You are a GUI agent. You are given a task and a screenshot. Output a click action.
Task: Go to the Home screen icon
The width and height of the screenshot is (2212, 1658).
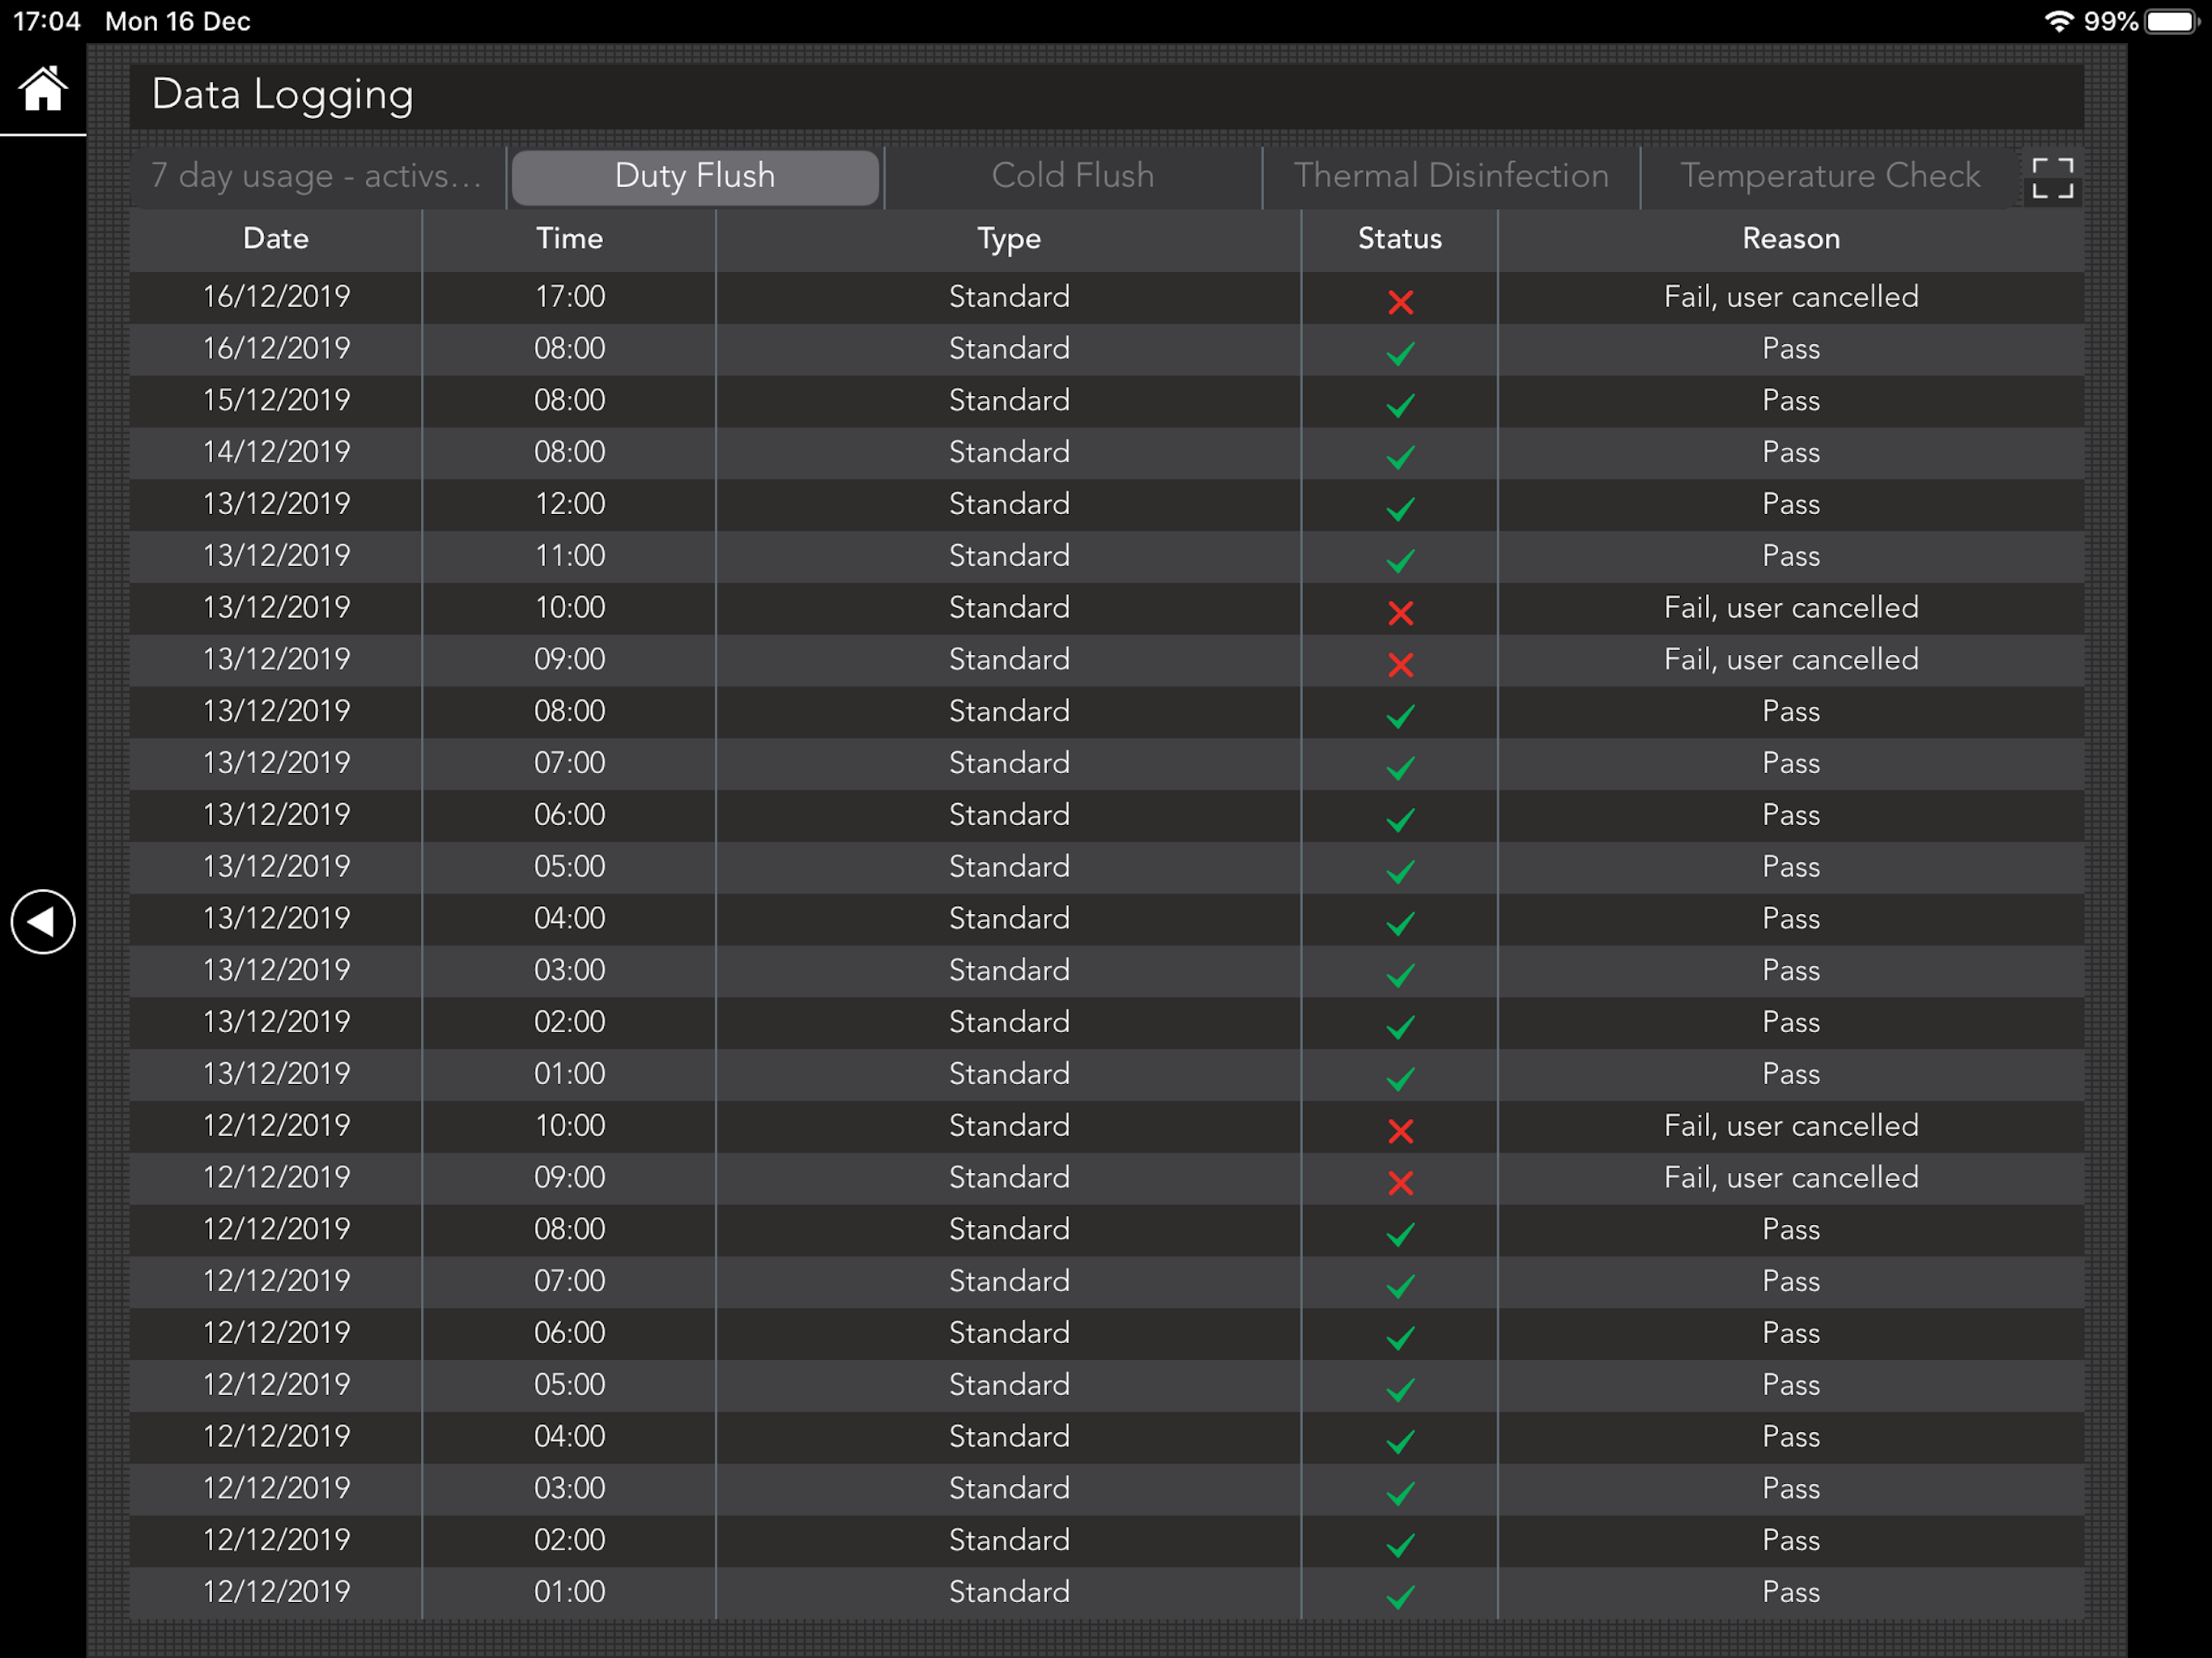(x=43, y=89)
